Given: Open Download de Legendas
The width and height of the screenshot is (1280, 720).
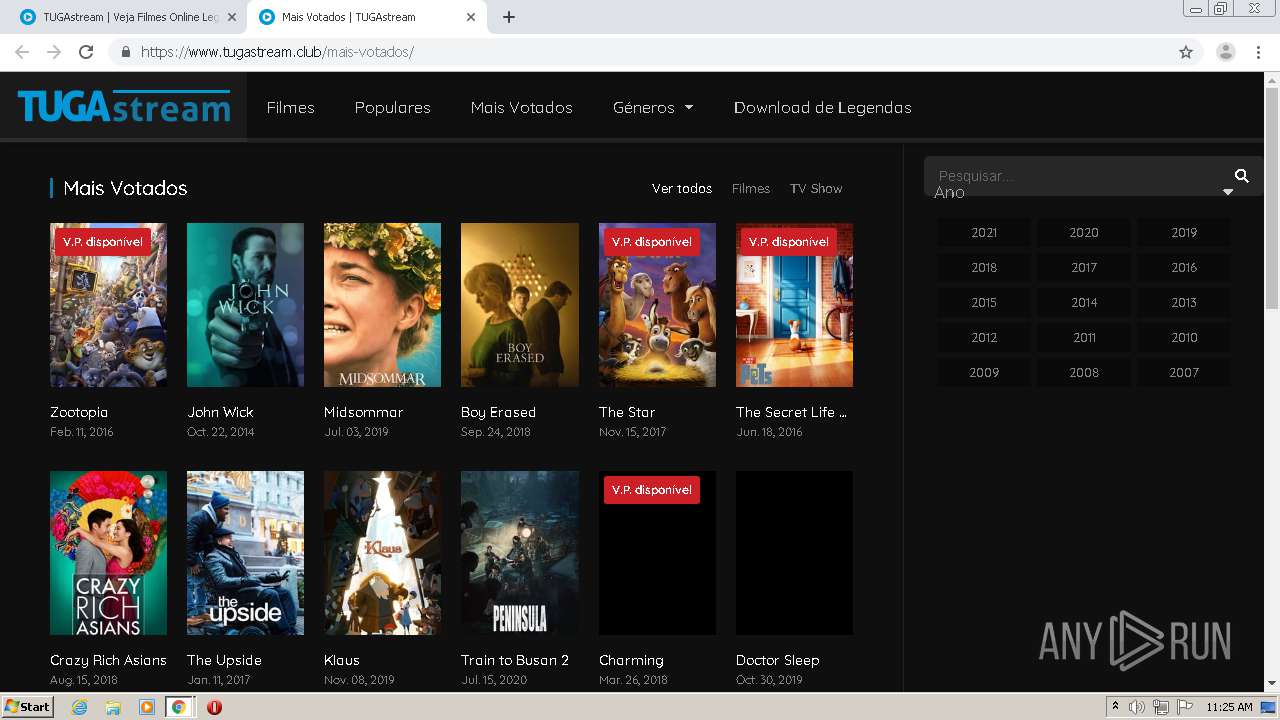Looking at the screenshot, I should 822,107.
